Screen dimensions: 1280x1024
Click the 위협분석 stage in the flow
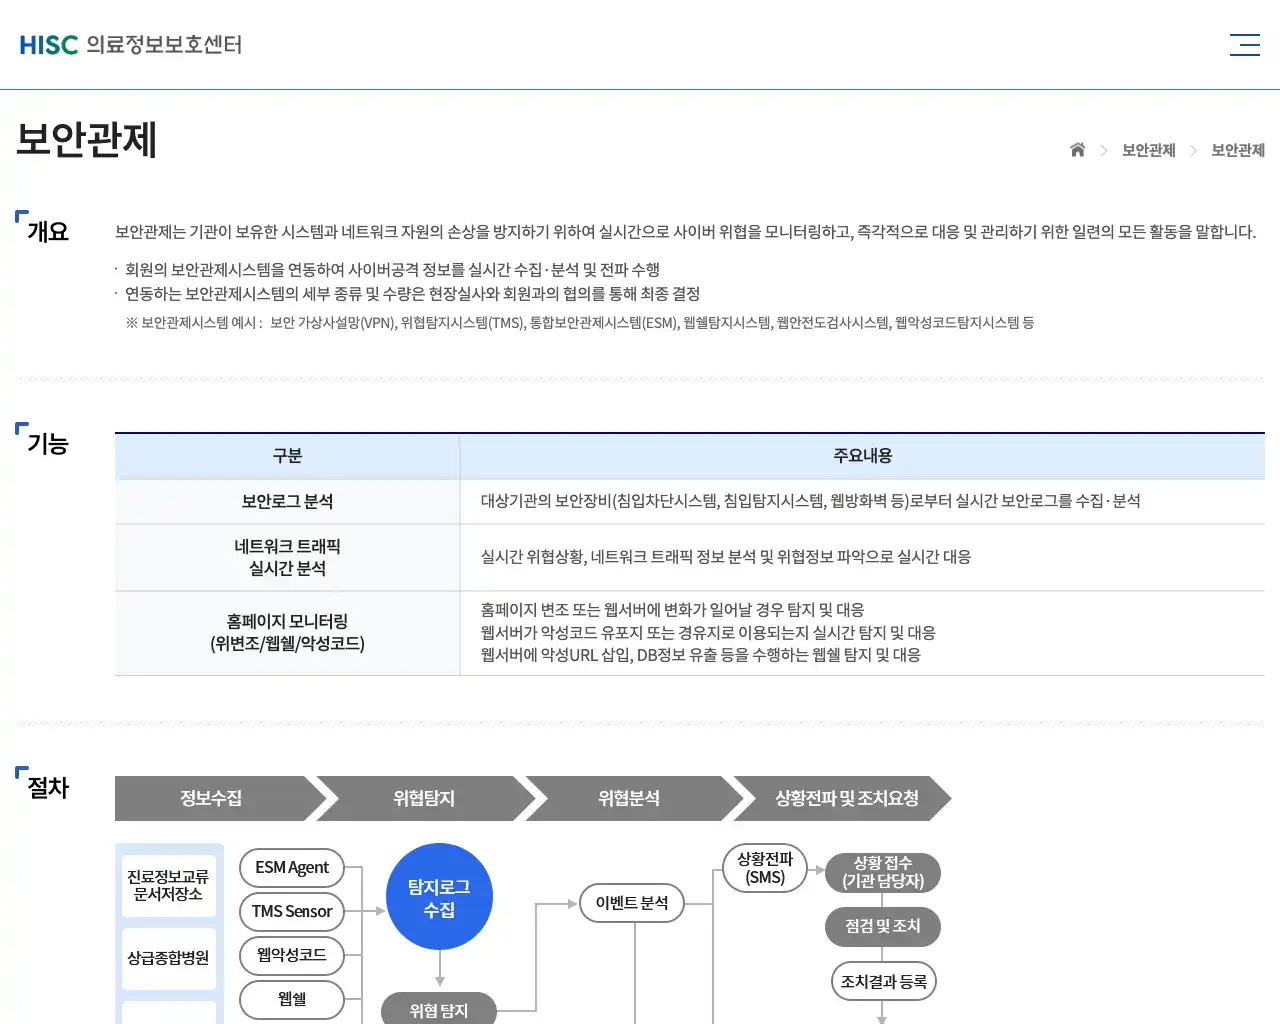627,798
